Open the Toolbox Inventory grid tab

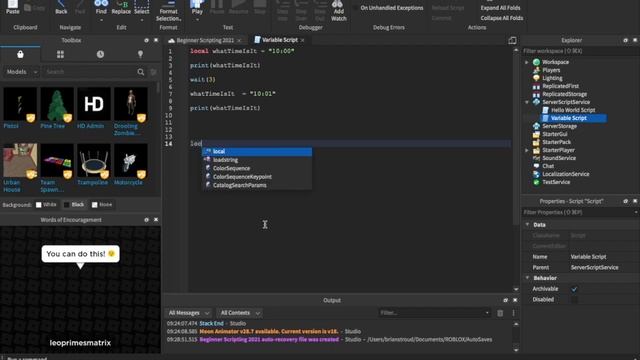[60, 54]
